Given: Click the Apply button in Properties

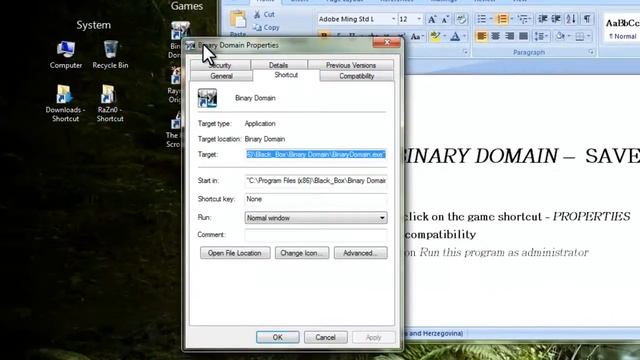Looking at the screenshot, I should 373,337.
